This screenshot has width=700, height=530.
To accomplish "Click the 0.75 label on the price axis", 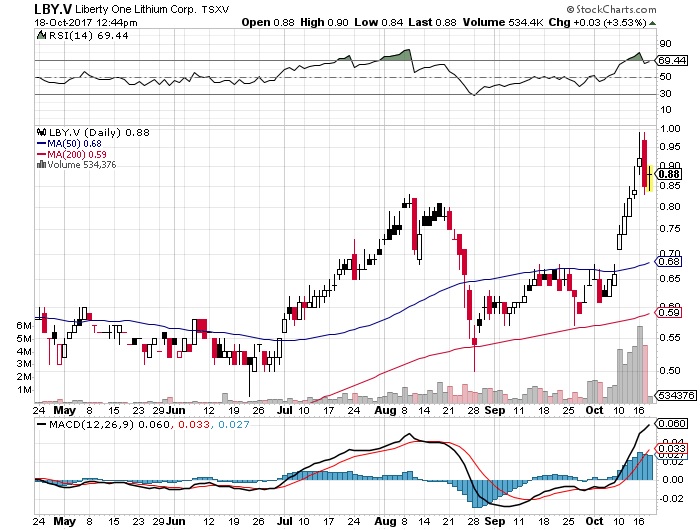I will pos(670,229).
